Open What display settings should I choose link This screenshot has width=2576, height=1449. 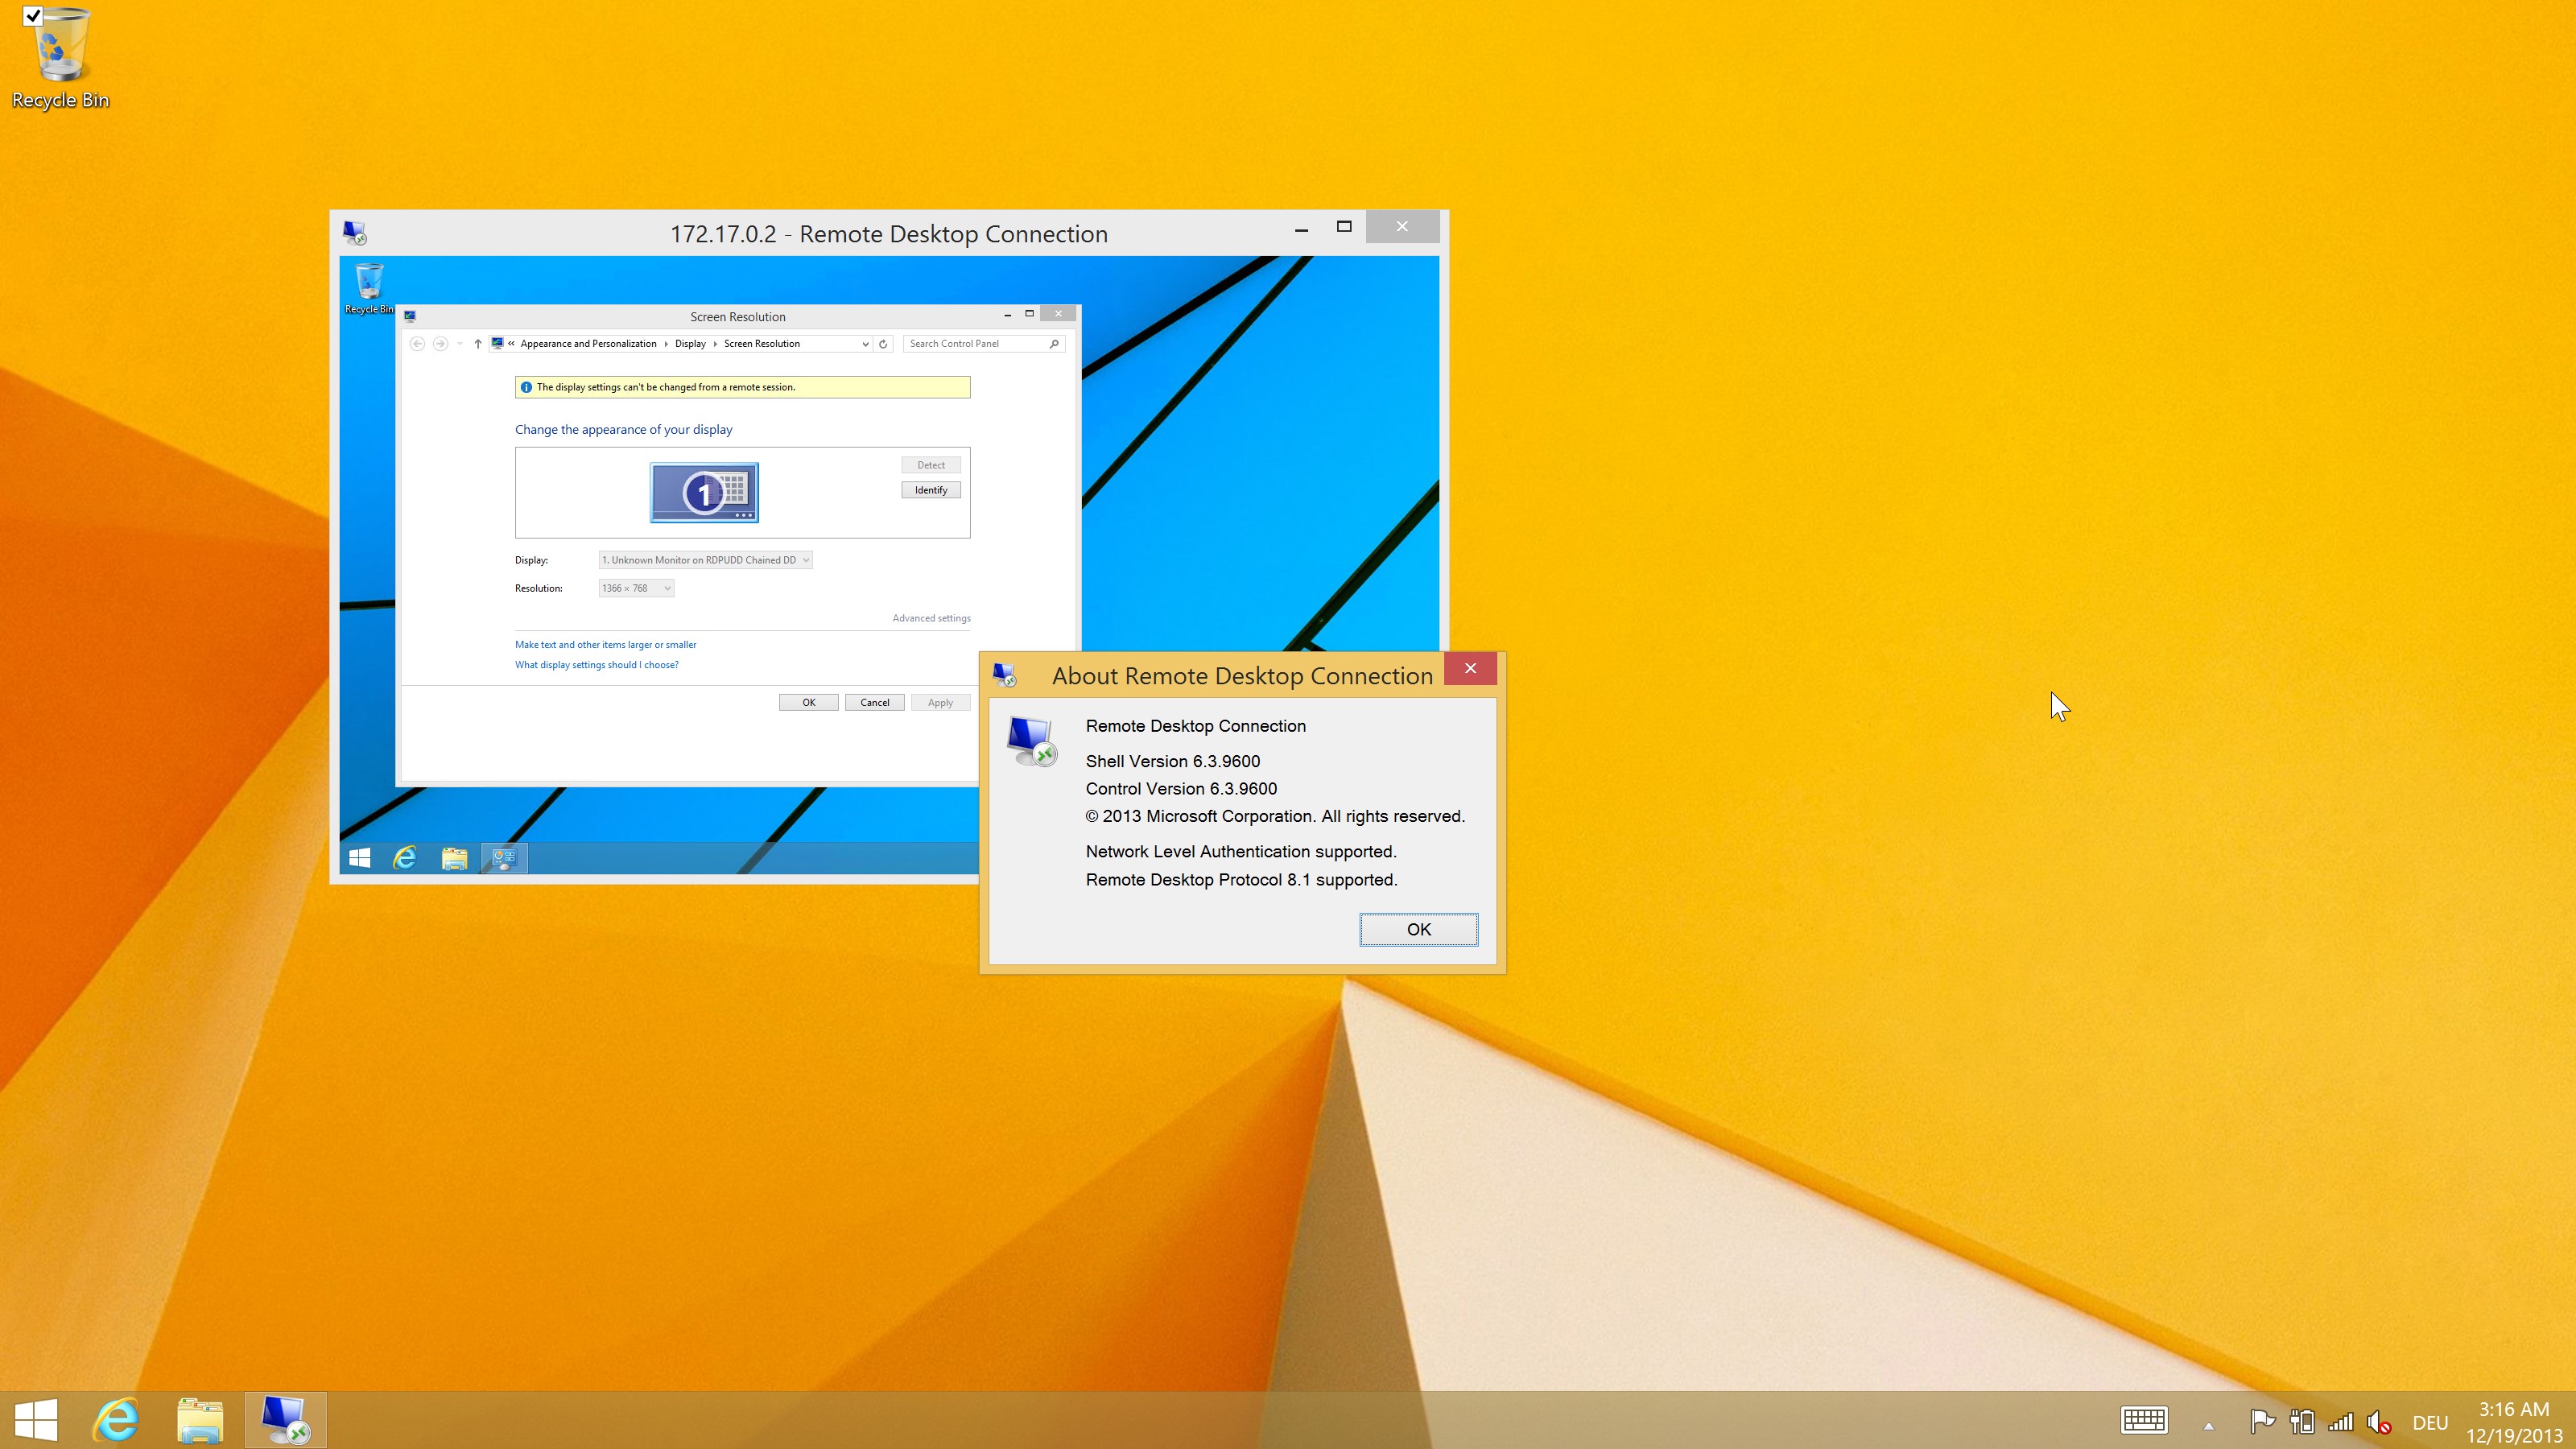596,665
